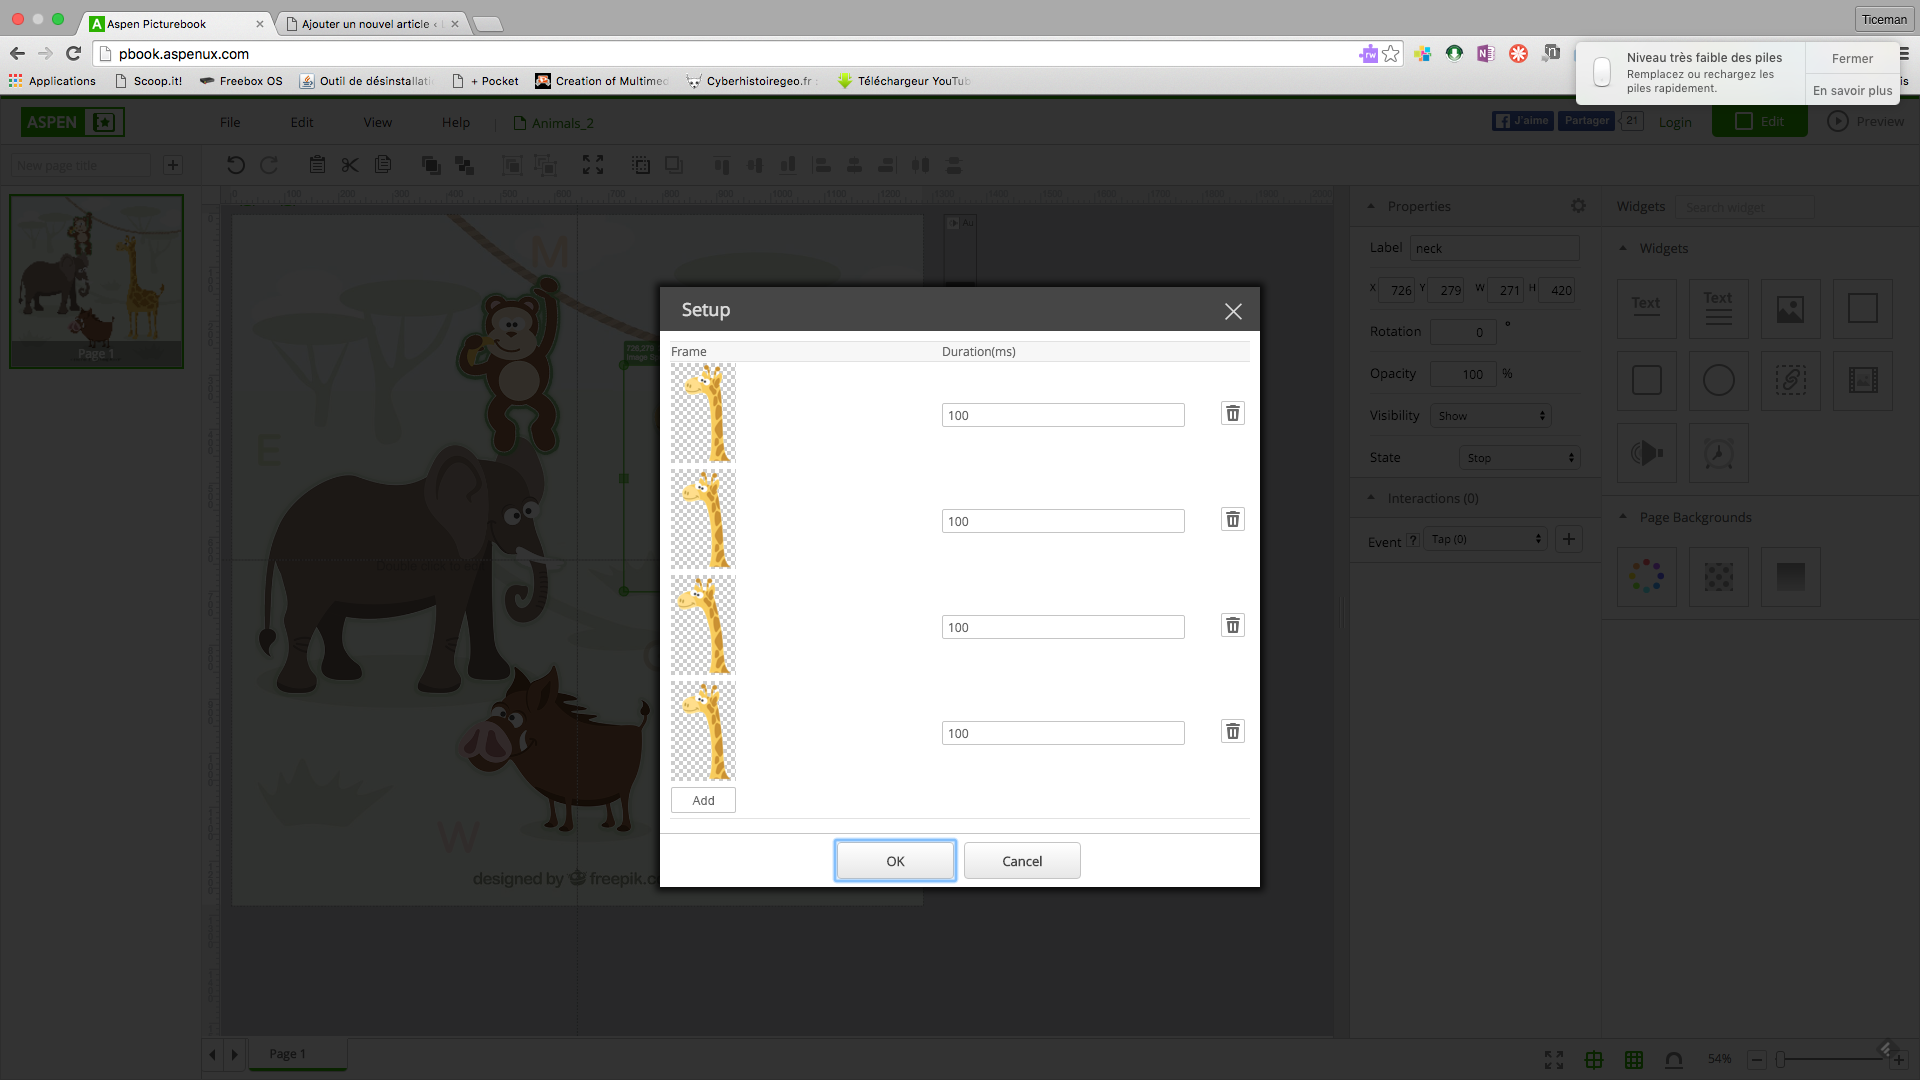Click the Align bottom toolbar icon
This screenshot has width=1920, height=1080.
click(788, 165)
